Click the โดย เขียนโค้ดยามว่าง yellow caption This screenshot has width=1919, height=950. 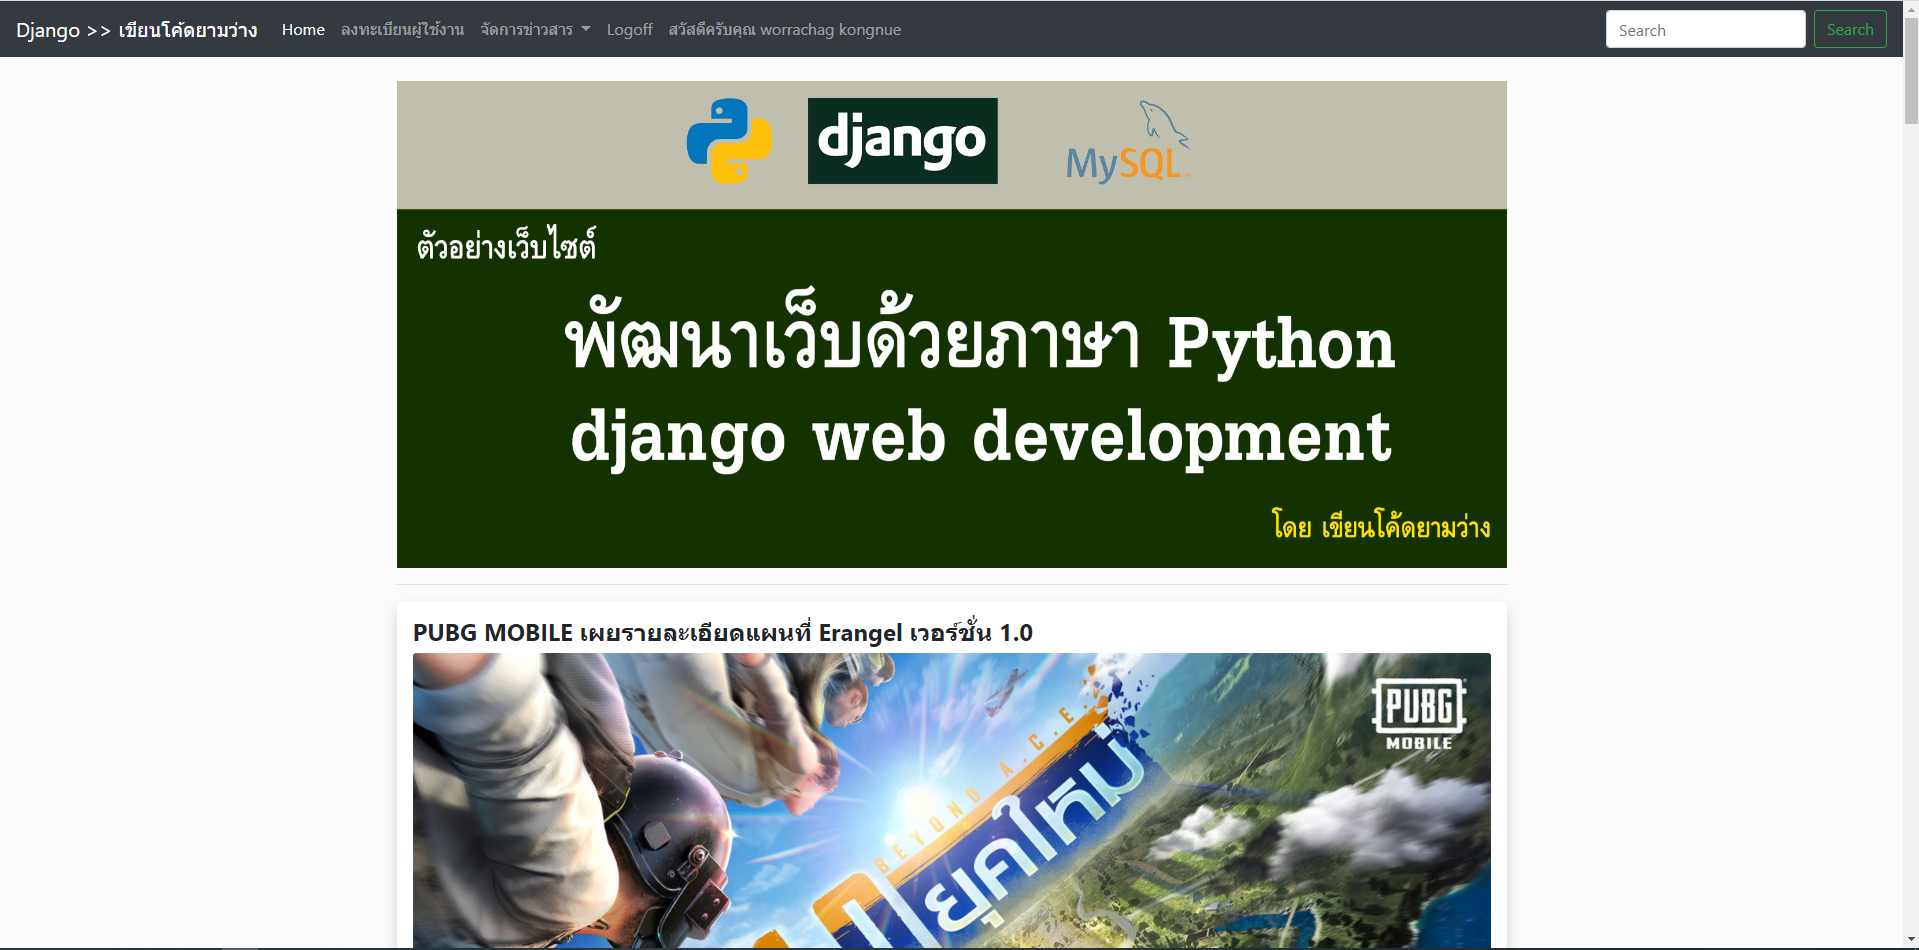(x=1381, y=525)
